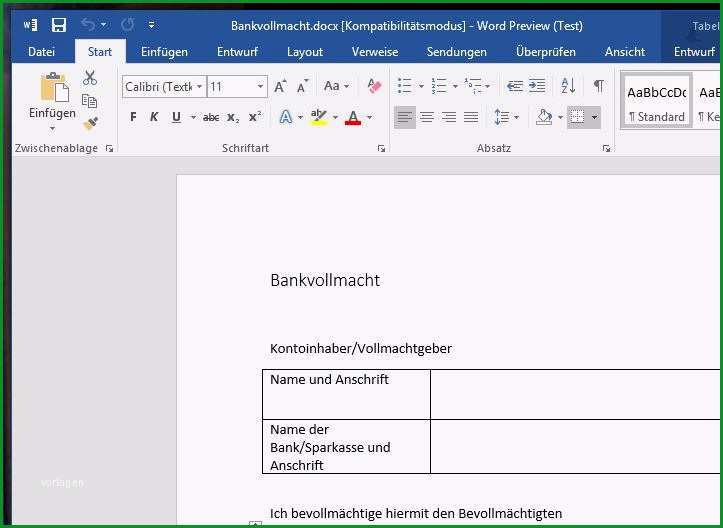Click empty cell beside Name und Anschrift
Image resolution: width=723 pixels, height=528 pixels.
point(575,394)
